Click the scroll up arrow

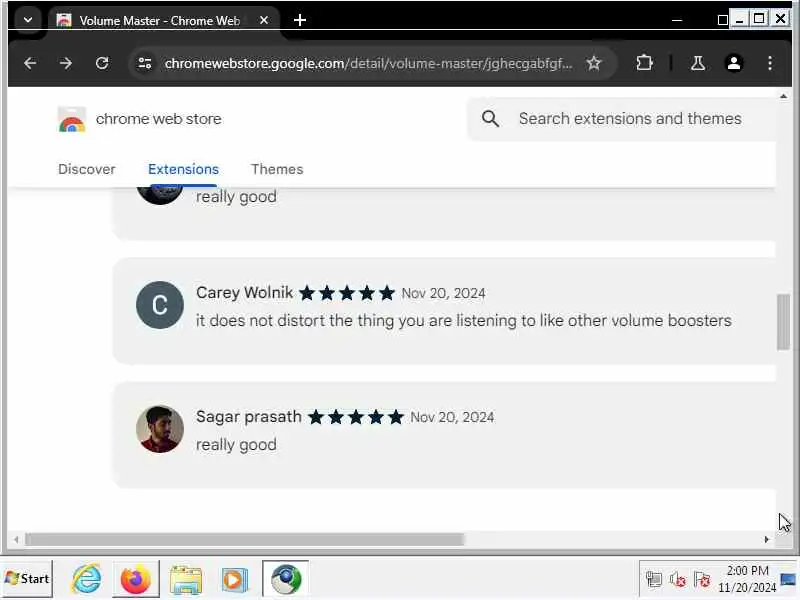[x=783, y=96]
